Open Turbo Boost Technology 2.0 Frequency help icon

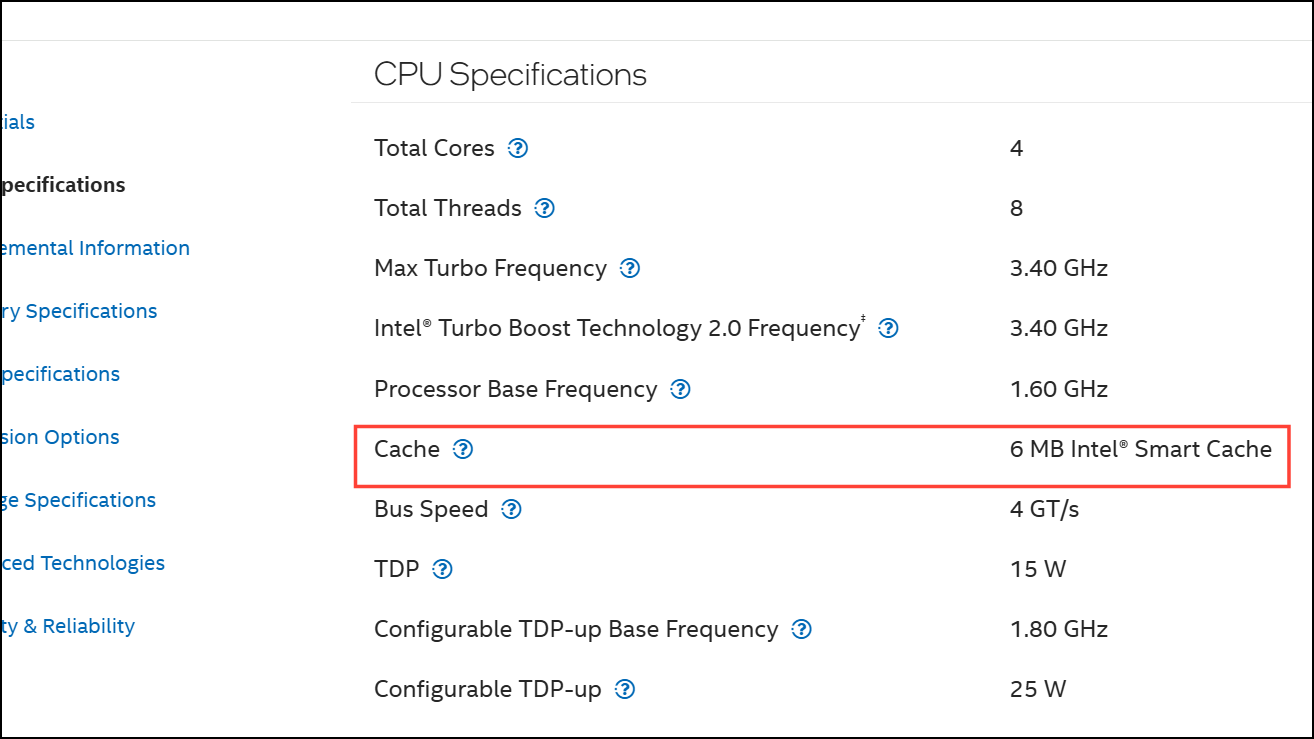pos(888,328)
